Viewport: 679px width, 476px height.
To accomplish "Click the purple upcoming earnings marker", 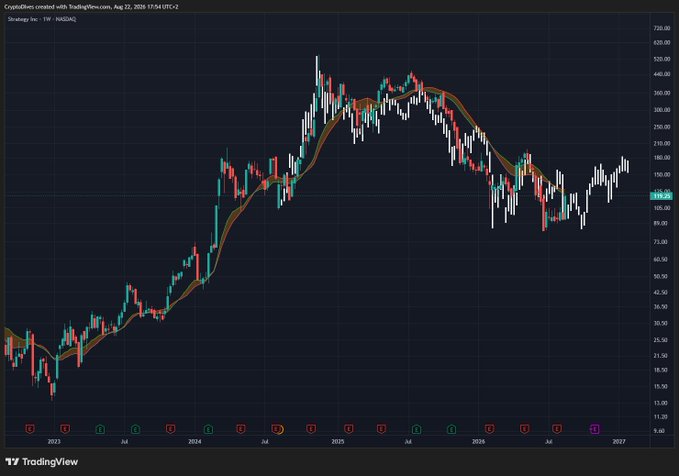I will pos(595,429).
